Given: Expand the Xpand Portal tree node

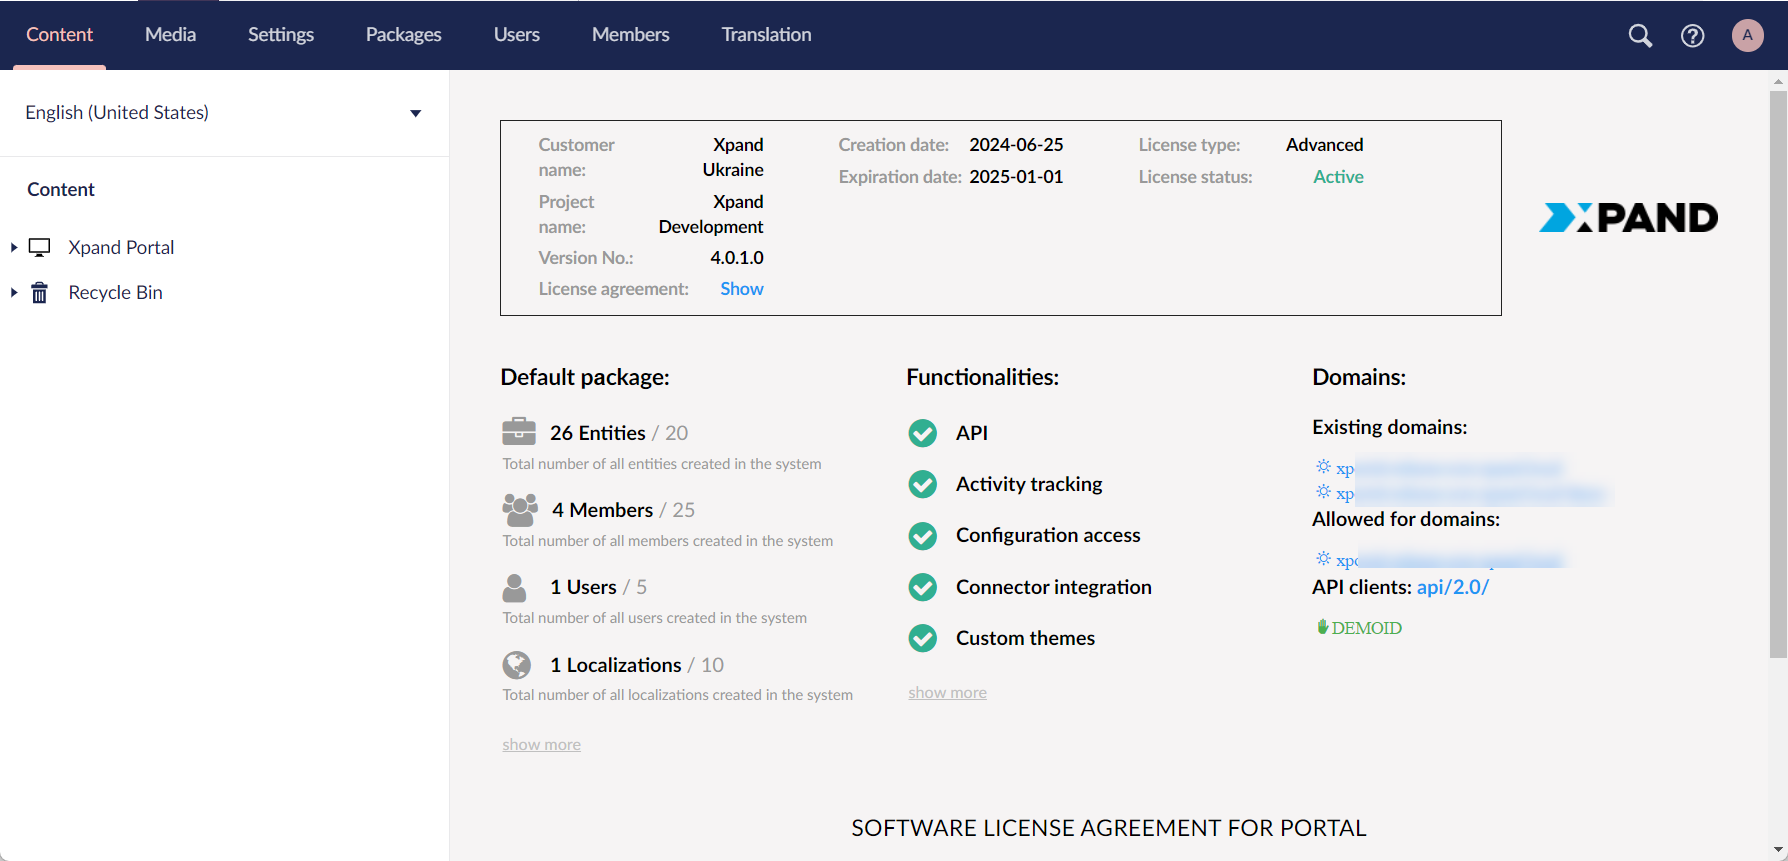Looking at the screenshot, I should pos(14,247).
